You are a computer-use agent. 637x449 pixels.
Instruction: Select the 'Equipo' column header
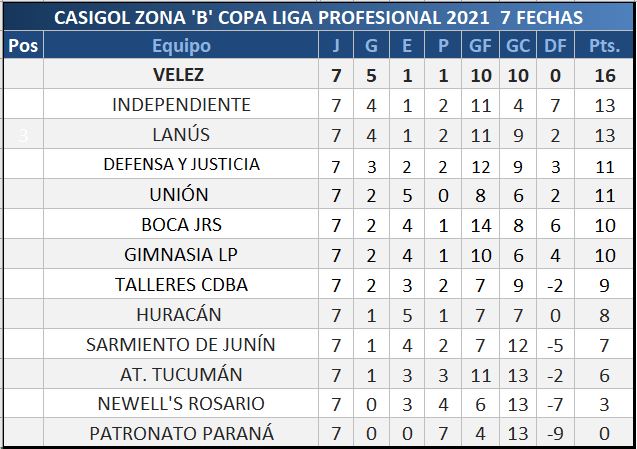(181, 46)
